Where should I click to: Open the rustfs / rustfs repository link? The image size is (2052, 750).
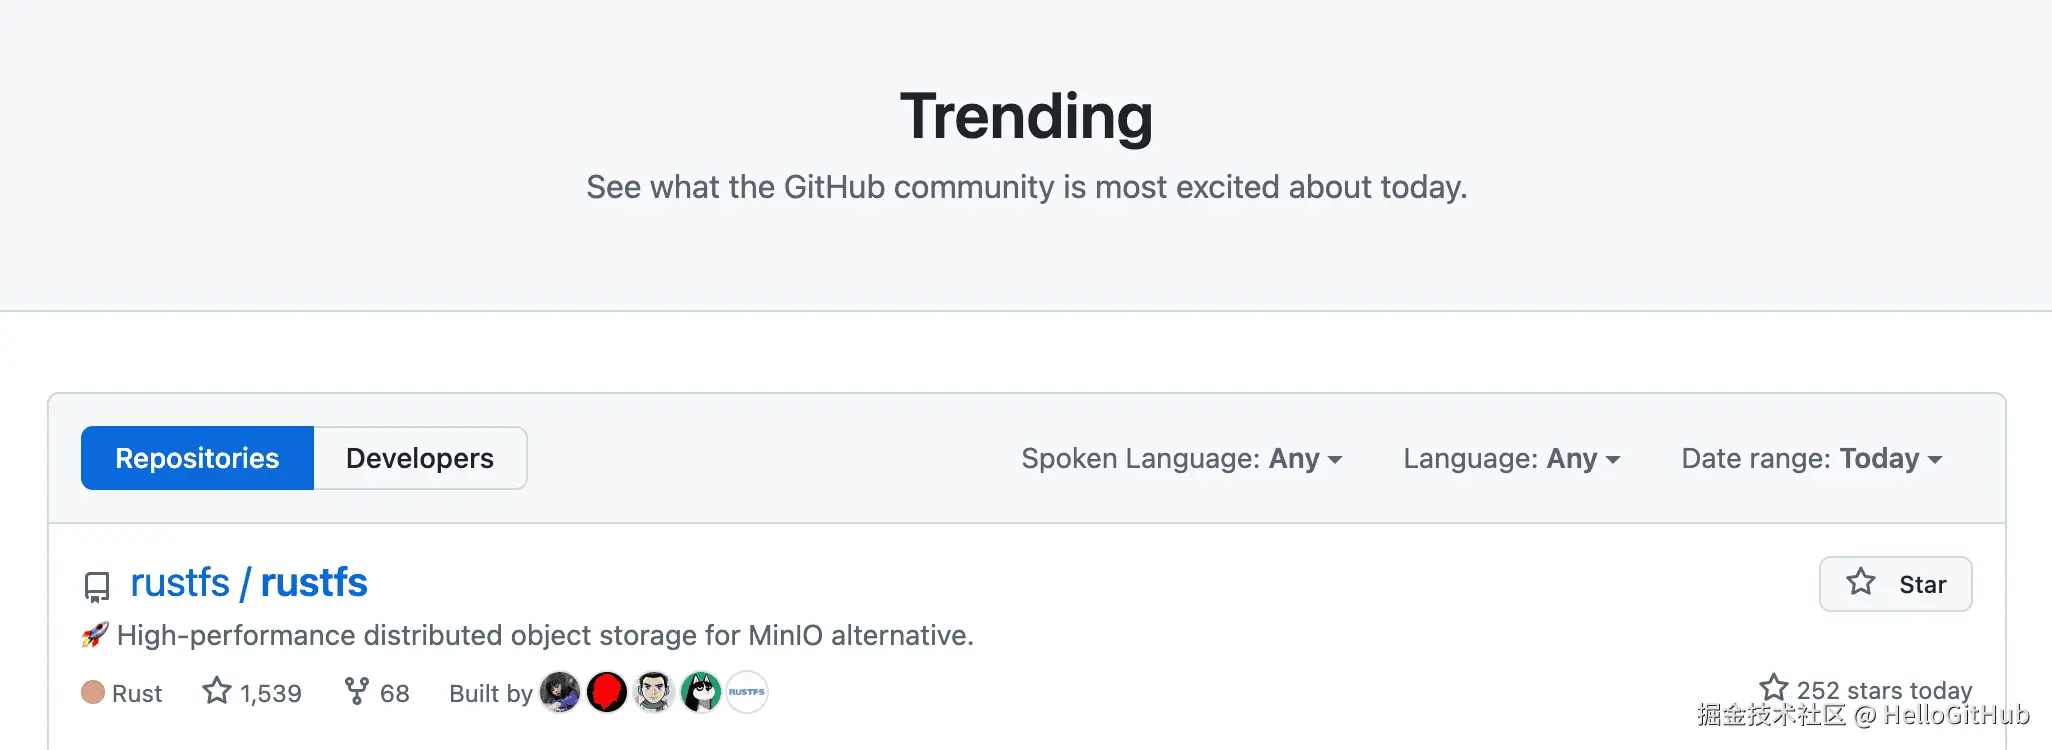pos(249,583)
